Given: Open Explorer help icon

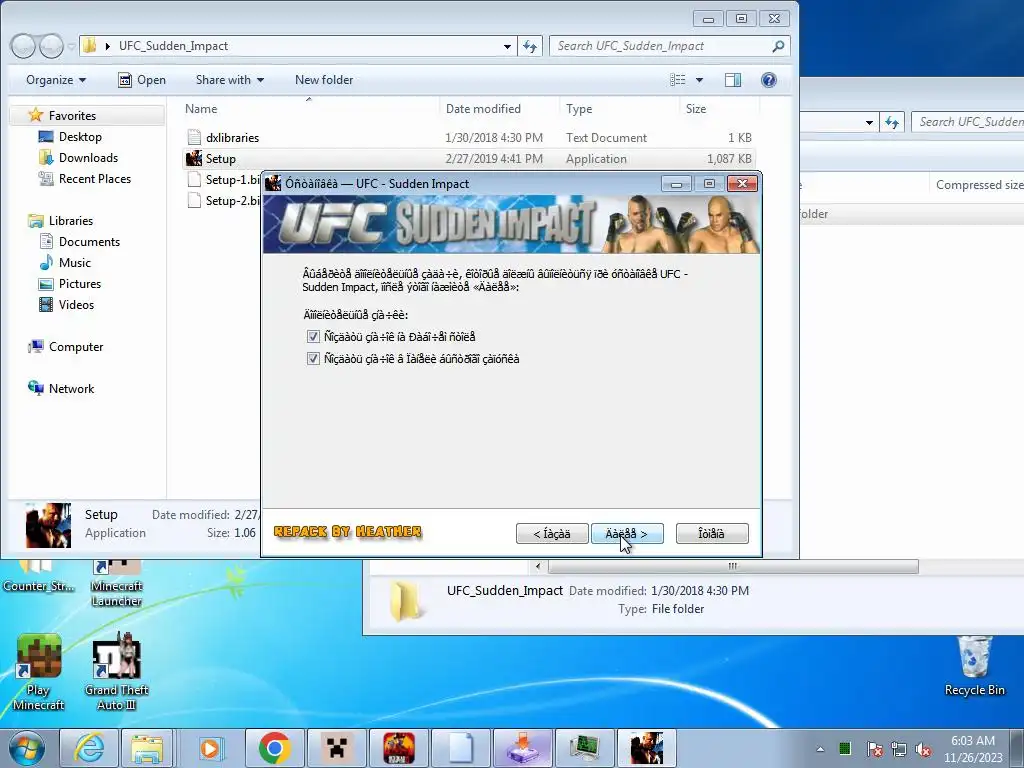Looking at the screenshot, I should (x=769, y=80).
